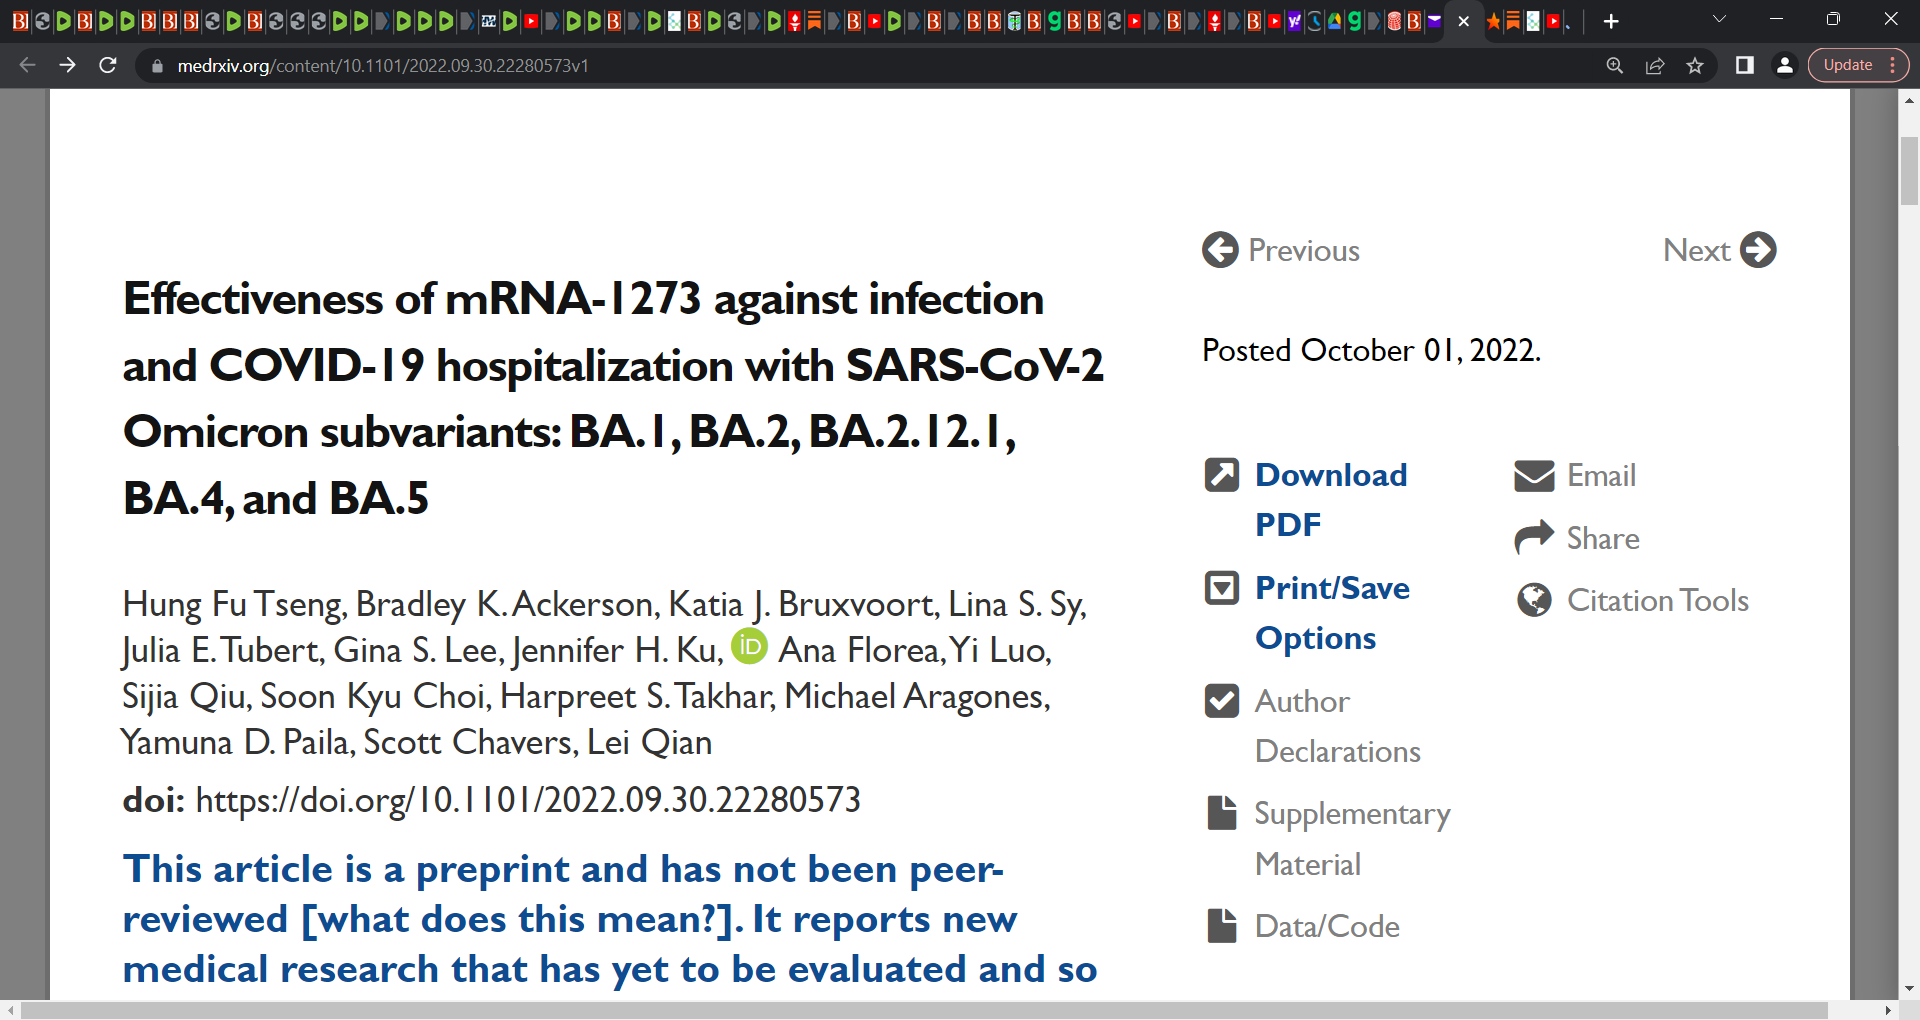The height and width of the screenshot is (1020, 1920).
Task: Toggle the browser side panel
Action: click(x=1744, y=65)
